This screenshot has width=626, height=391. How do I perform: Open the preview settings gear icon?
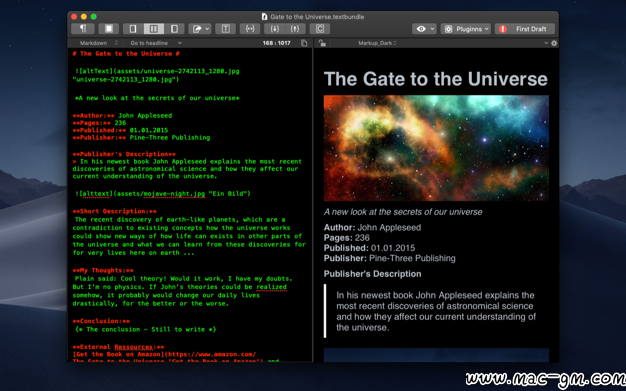[554, 43]
